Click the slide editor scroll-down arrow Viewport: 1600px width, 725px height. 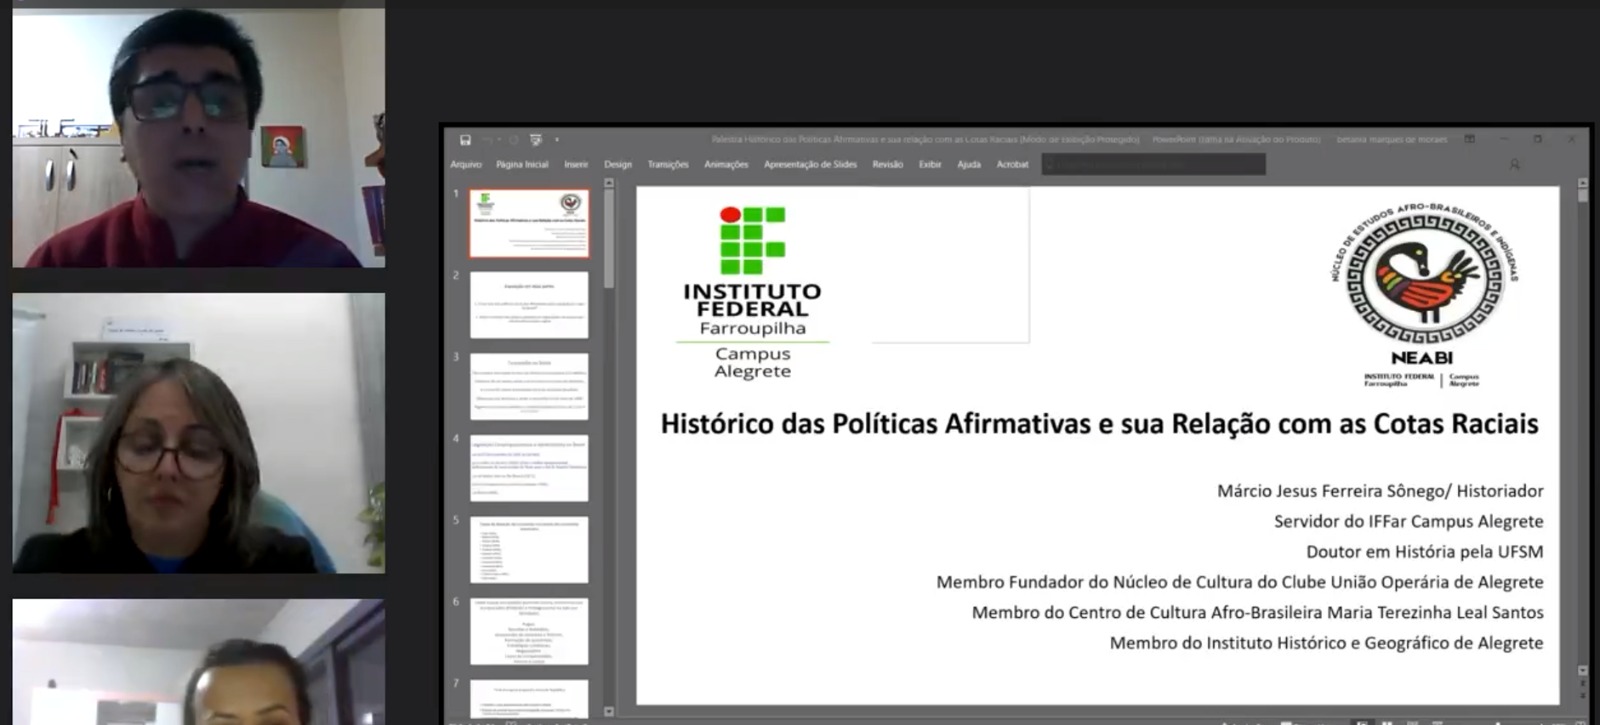[1582, 671]
